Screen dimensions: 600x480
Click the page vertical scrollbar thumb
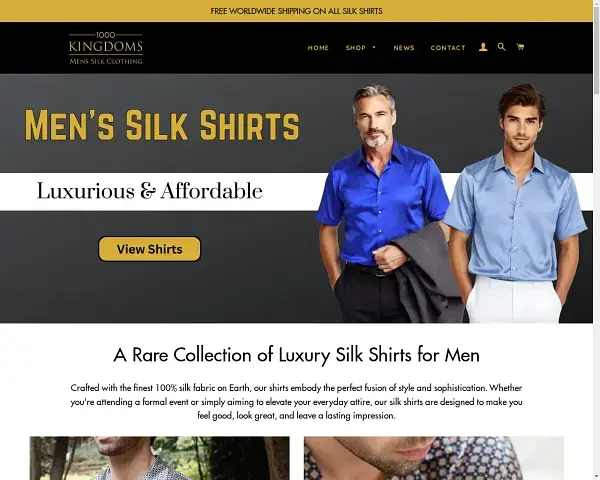tap(596, 48)
